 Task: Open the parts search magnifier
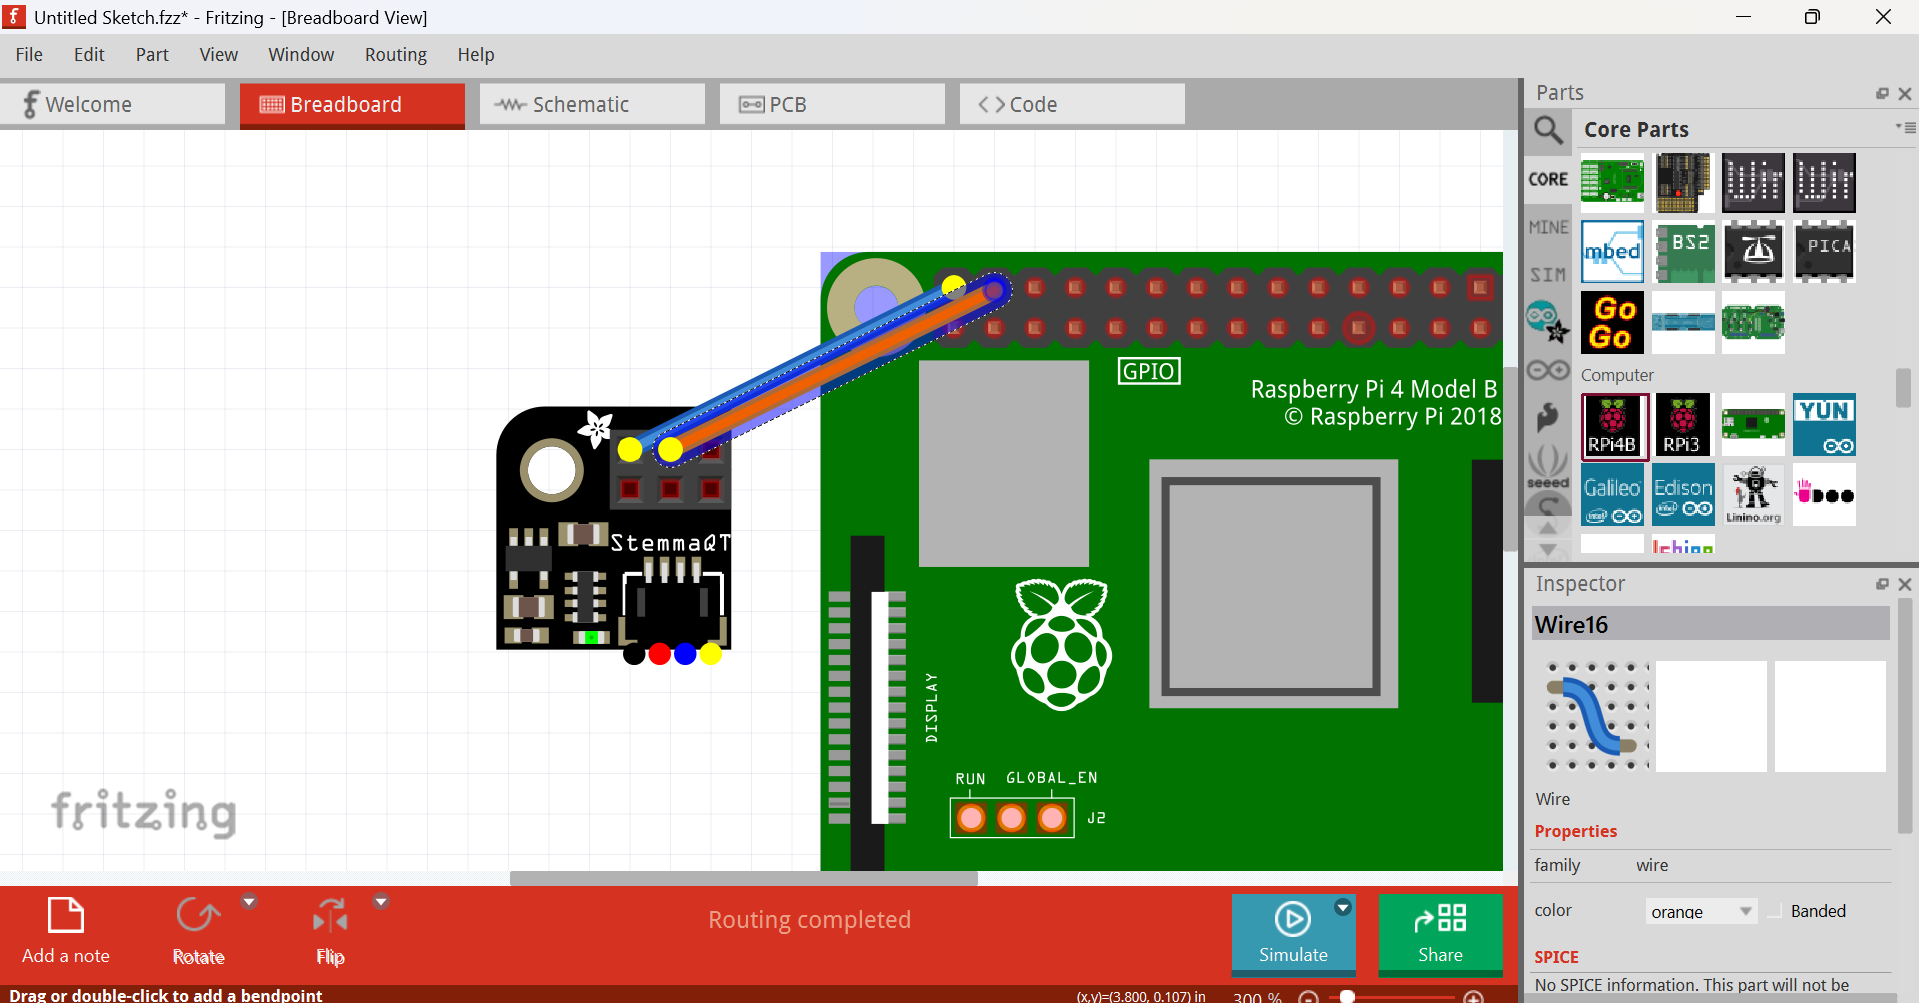tap(1548, 130)
